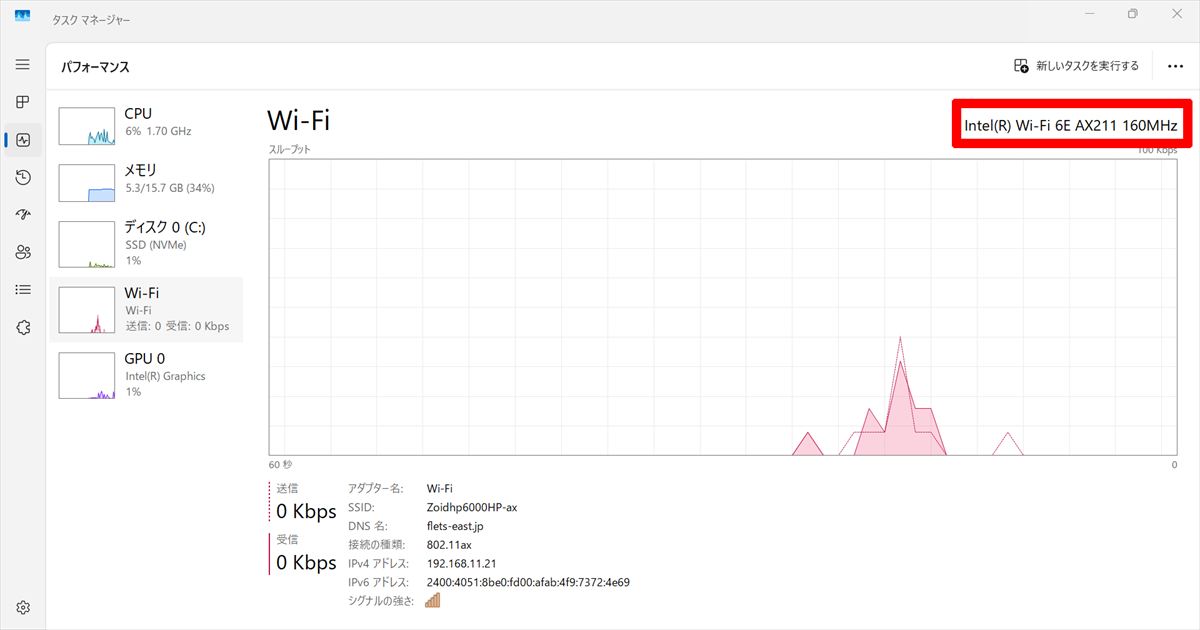Open the Users page icon
This screenshot has width=1200, height=630.
coord(23,252)
